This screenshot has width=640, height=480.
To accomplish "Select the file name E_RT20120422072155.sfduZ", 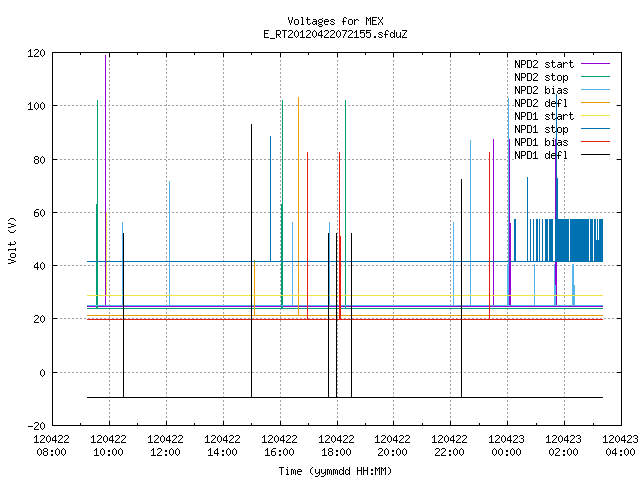I will (335, 34).
